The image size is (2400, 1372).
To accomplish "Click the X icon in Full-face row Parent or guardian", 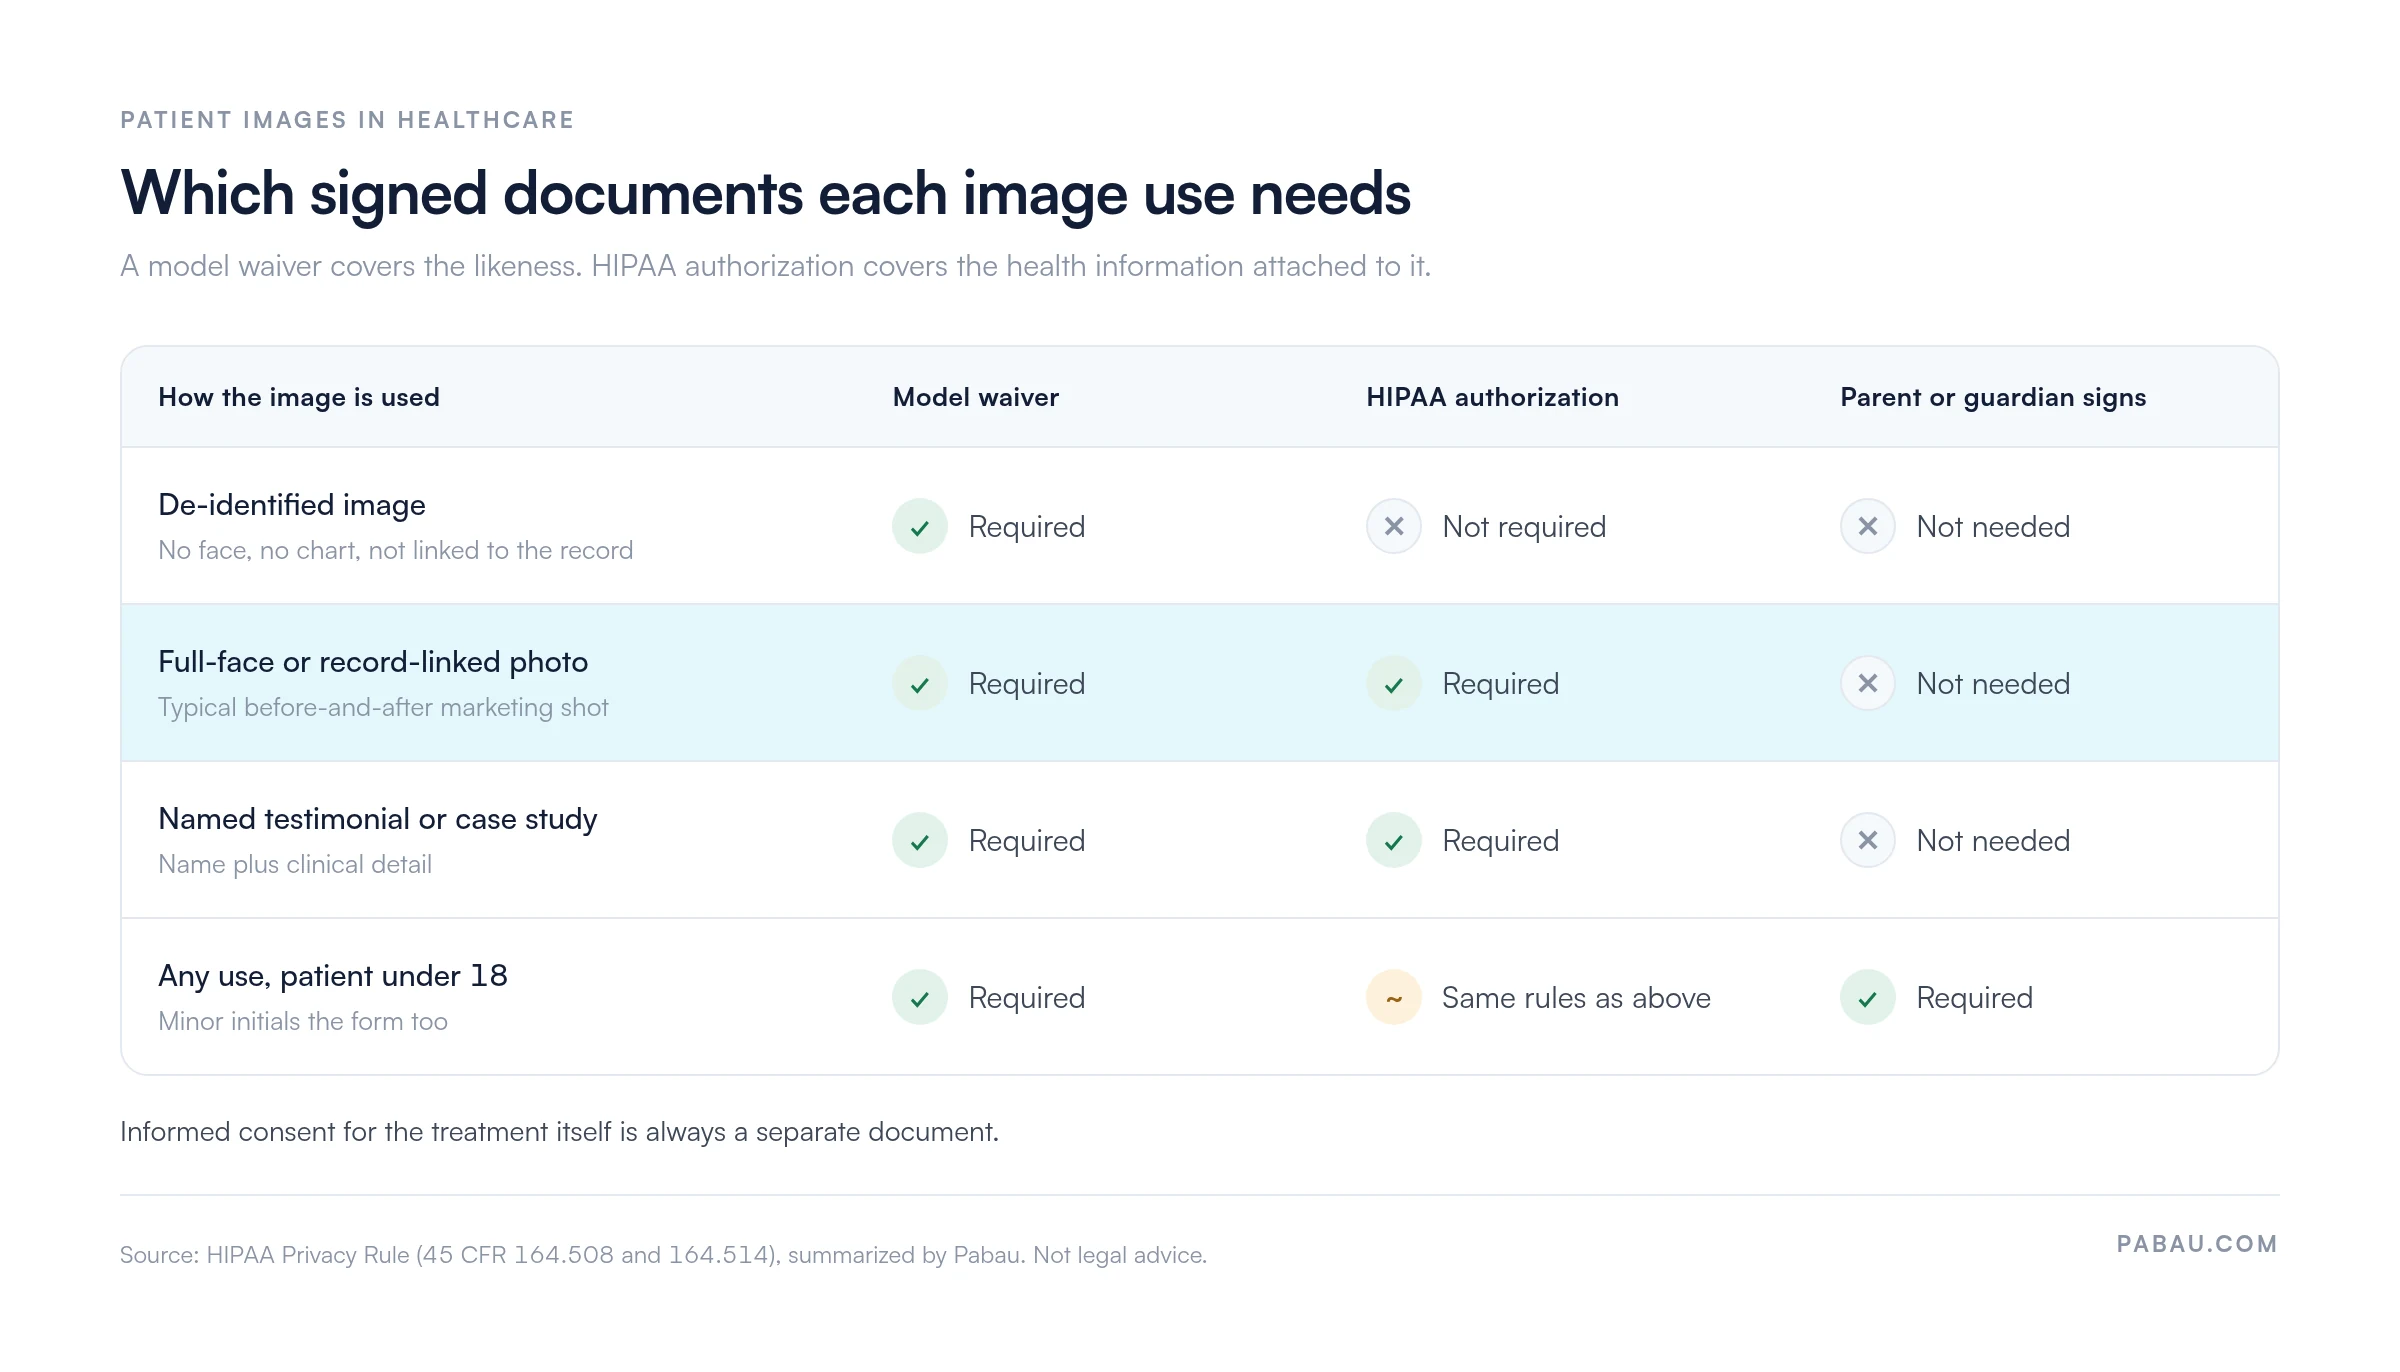I will pyautogui.click(x=1868, y=683).
